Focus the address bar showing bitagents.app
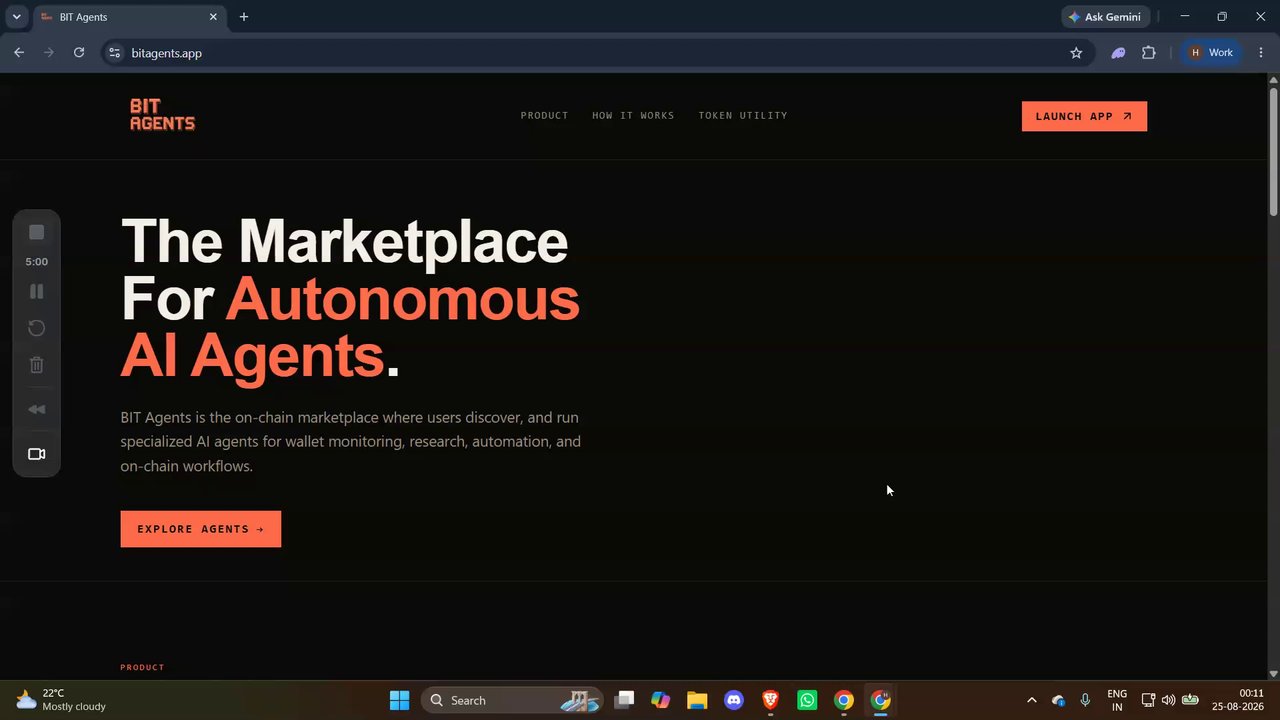 (596, 53)
